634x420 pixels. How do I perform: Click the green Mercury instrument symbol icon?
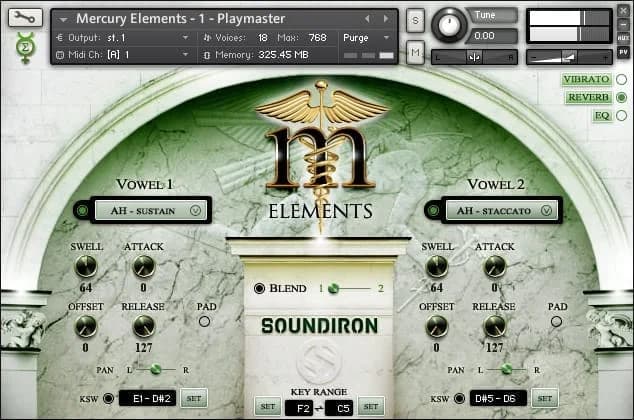25,48
